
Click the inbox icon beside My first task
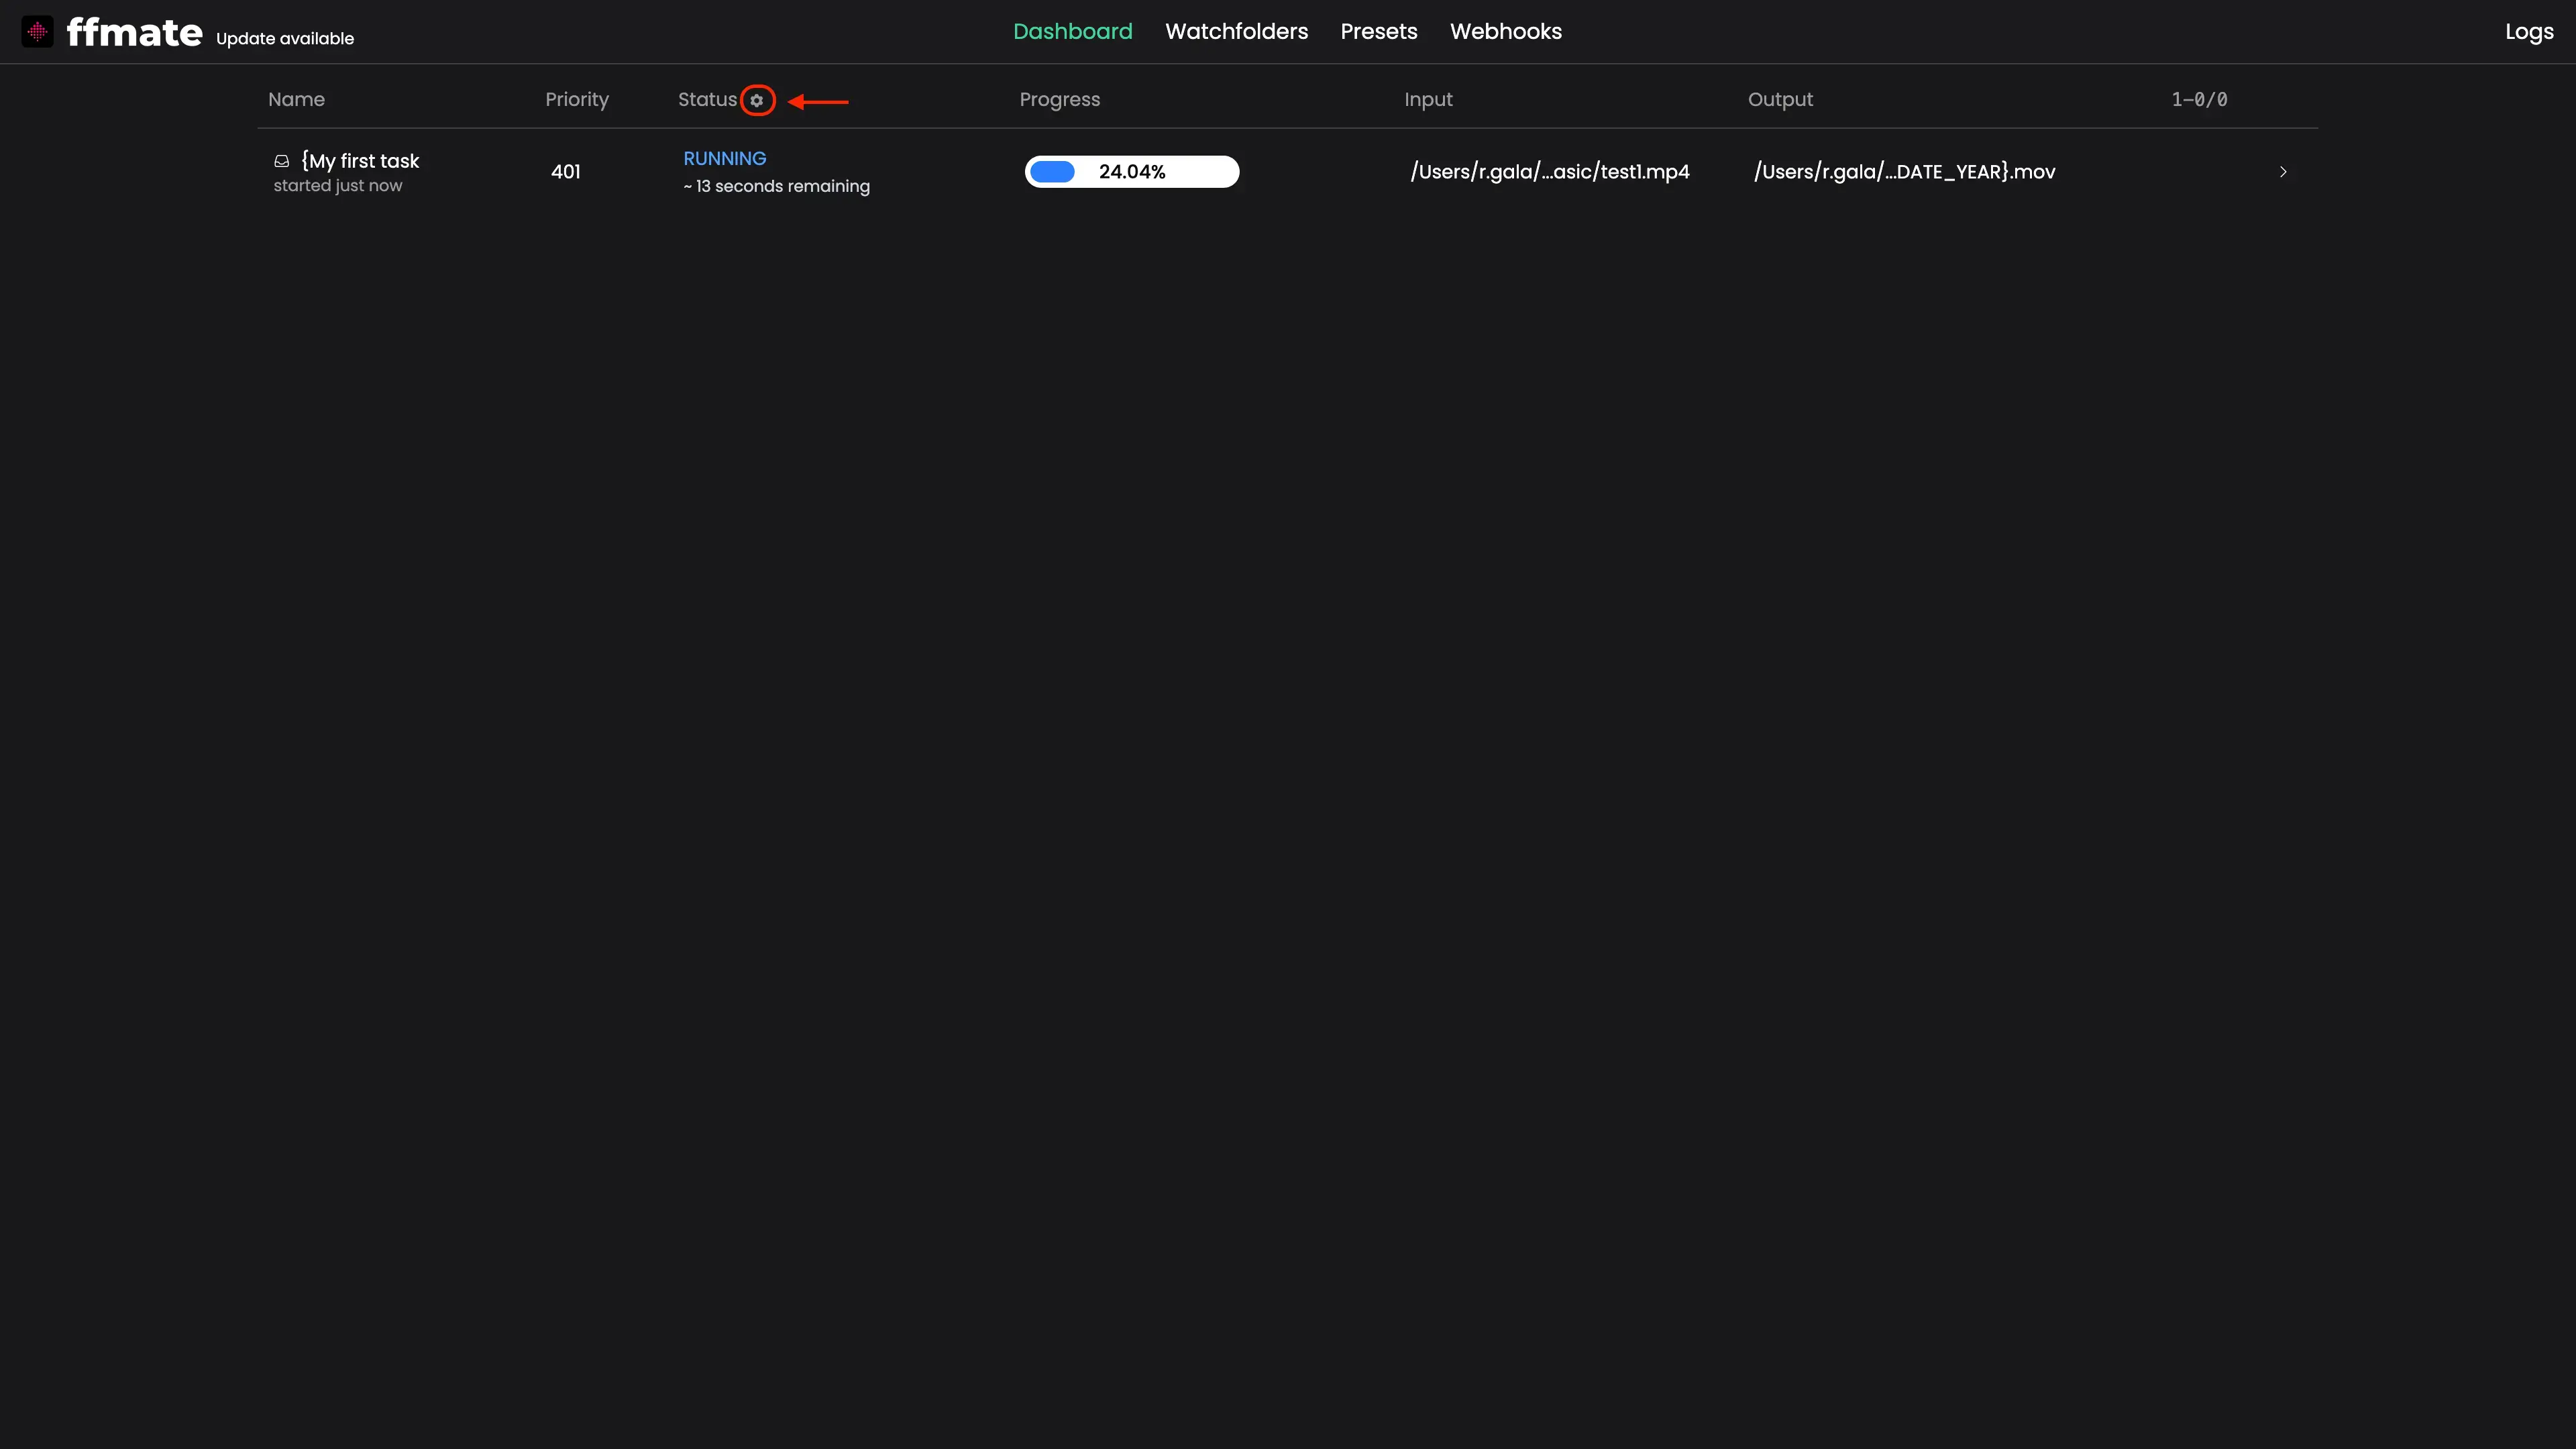click(282, 161)
